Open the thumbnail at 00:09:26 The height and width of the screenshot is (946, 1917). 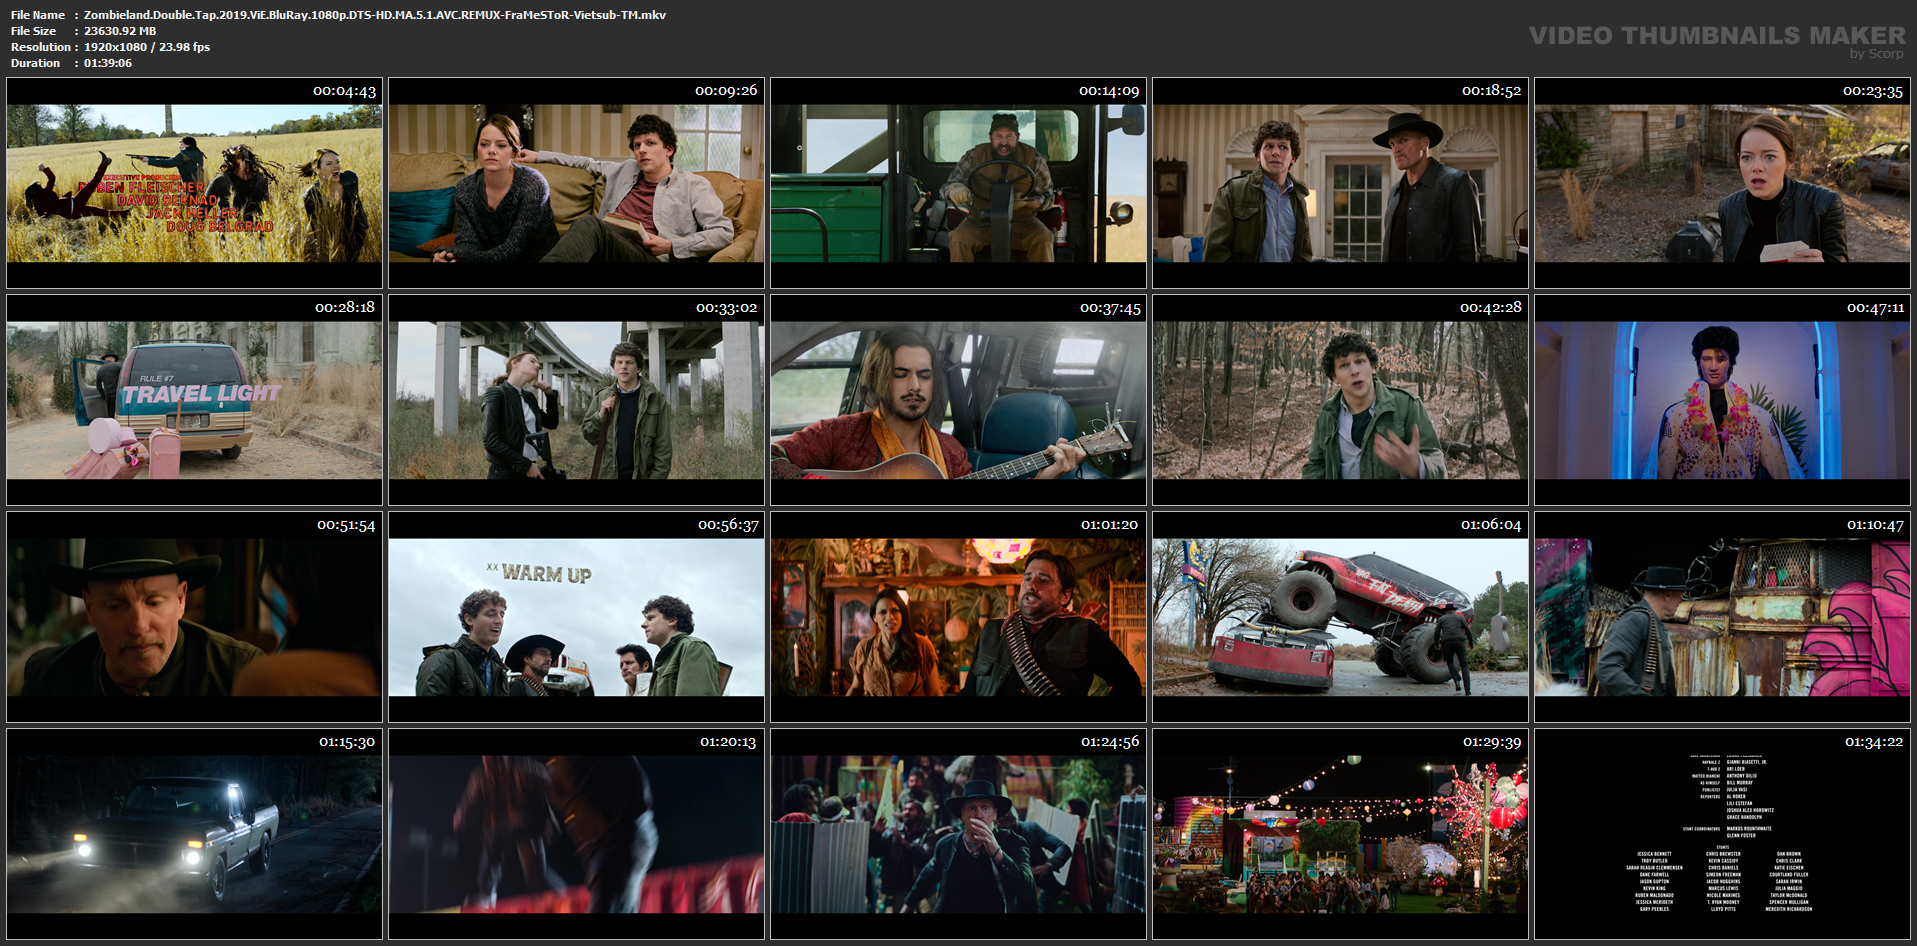(x=576, y=183)
